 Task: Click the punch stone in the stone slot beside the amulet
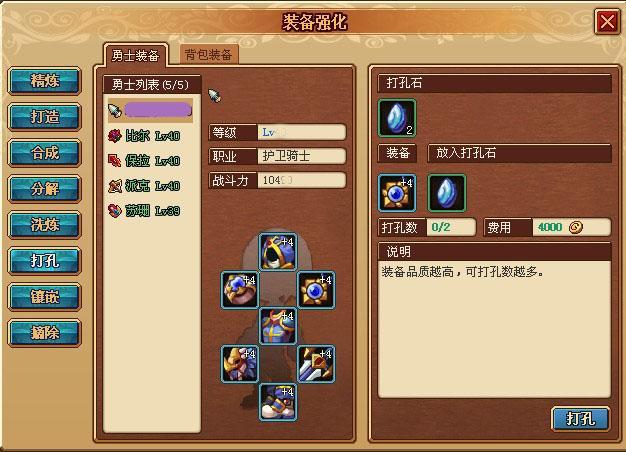click(447, 193)
